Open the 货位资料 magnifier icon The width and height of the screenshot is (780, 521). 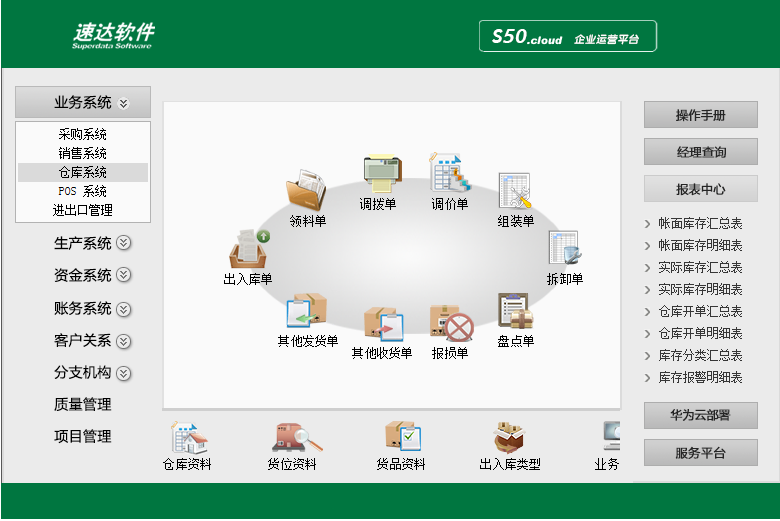click(297, 438)
